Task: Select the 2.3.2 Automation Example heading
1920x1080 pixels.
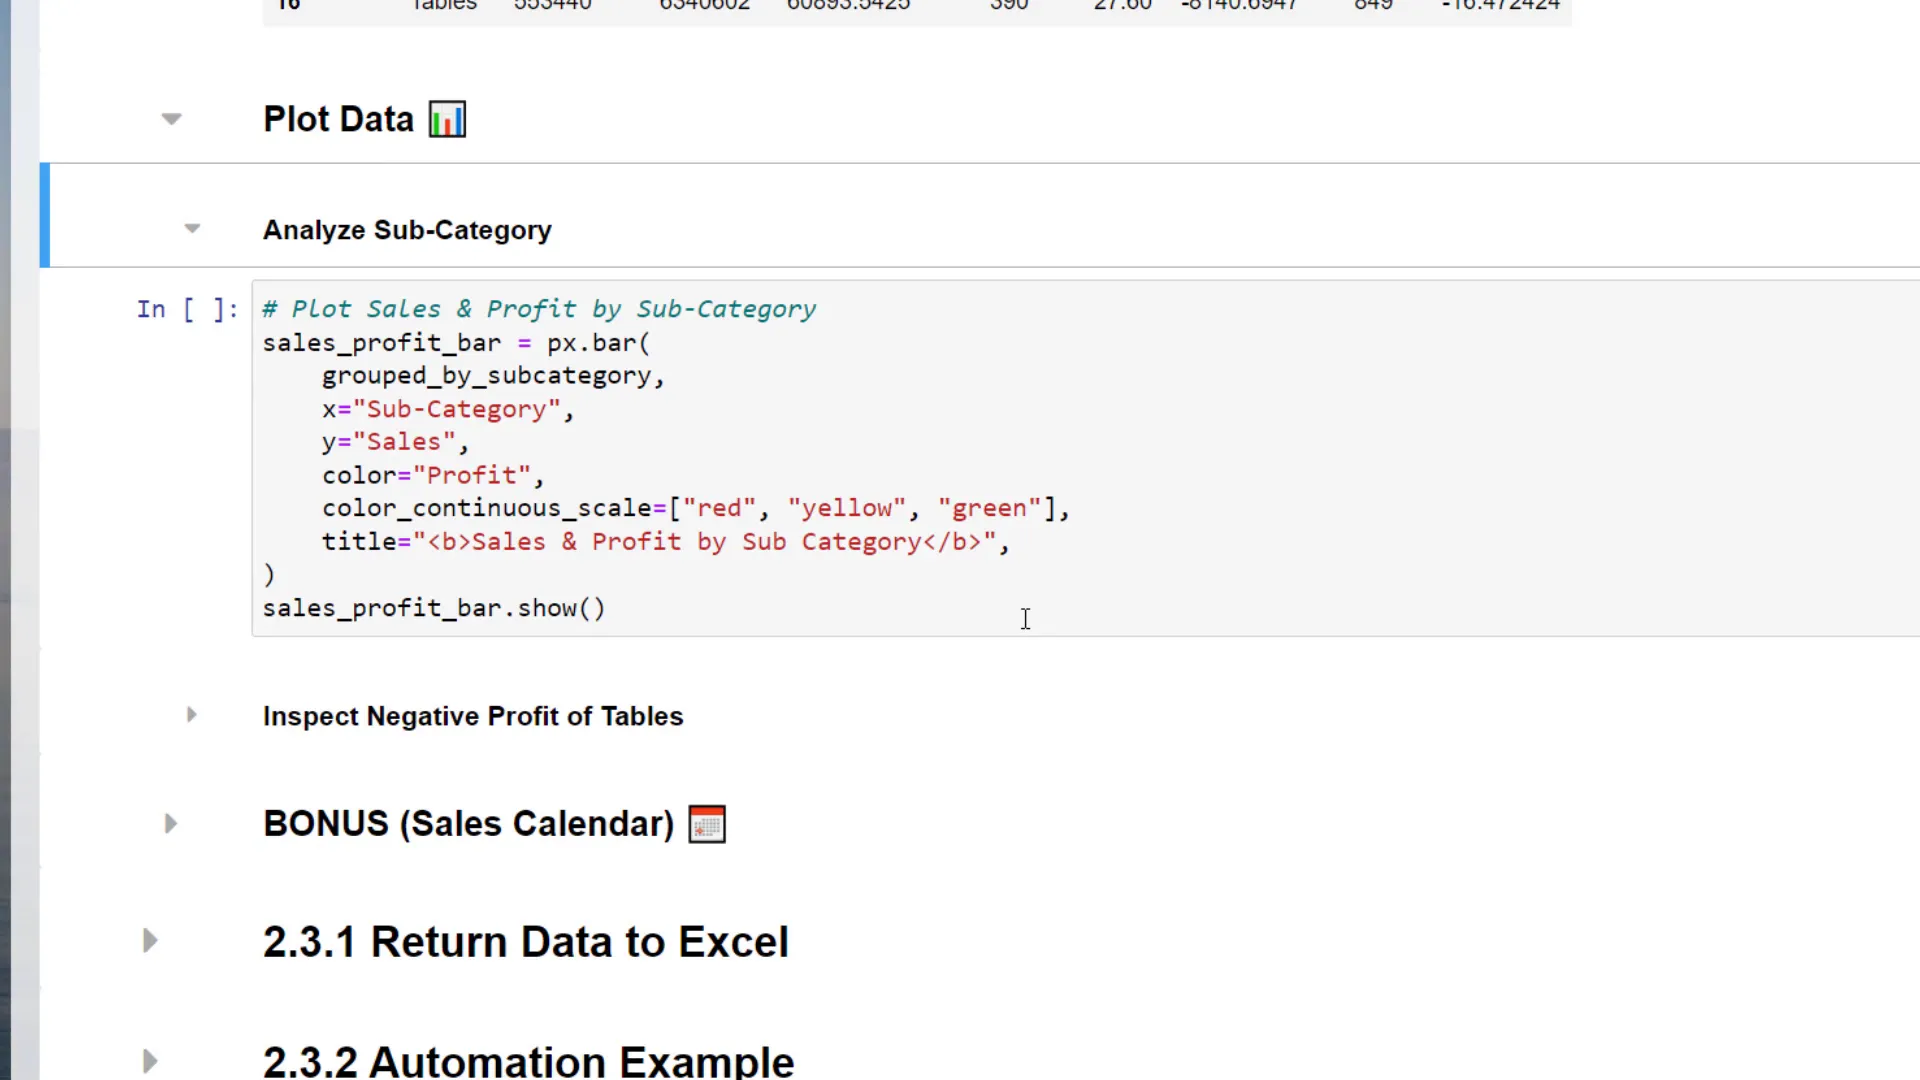Action: 528,1060
